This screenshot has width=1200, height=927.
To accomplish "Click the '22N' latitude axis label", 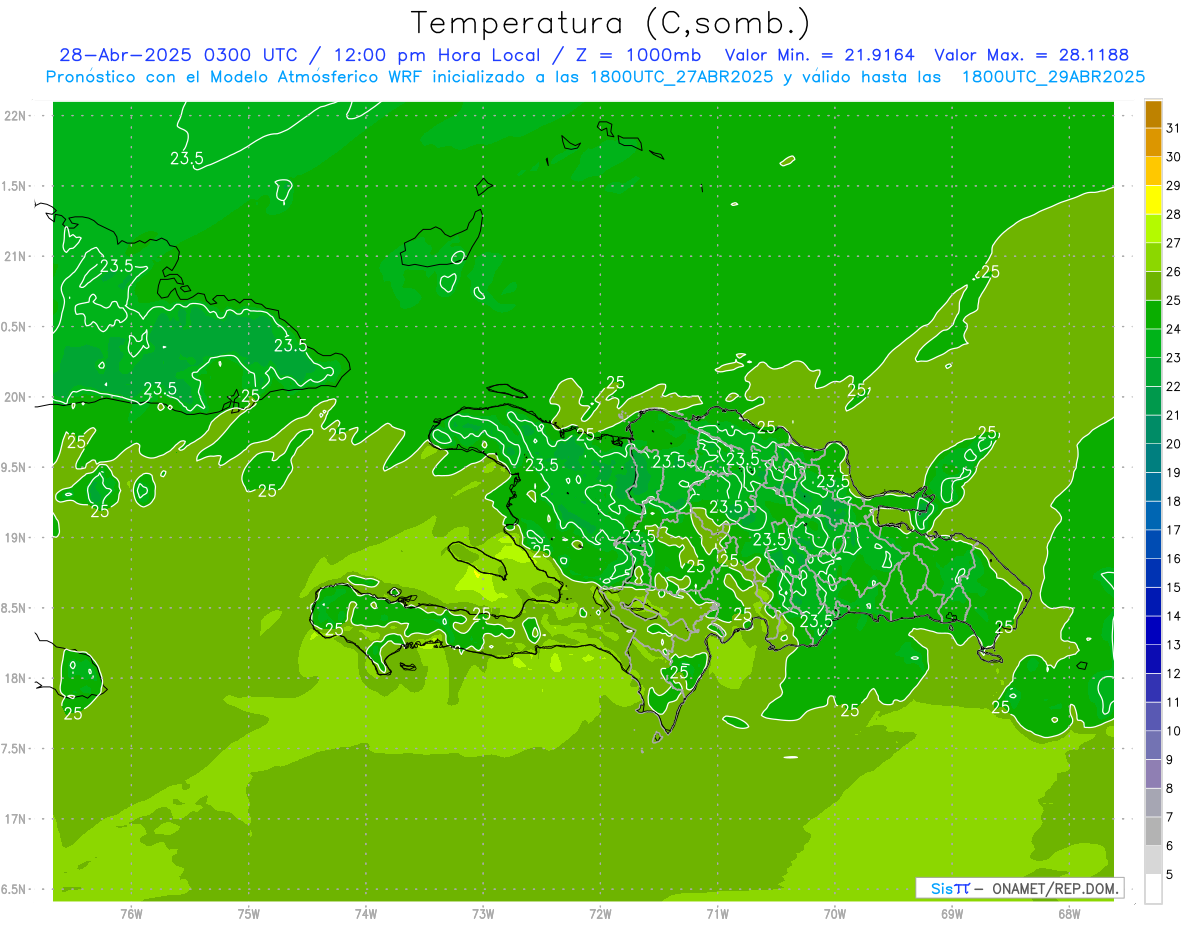I will coord(15,116).
